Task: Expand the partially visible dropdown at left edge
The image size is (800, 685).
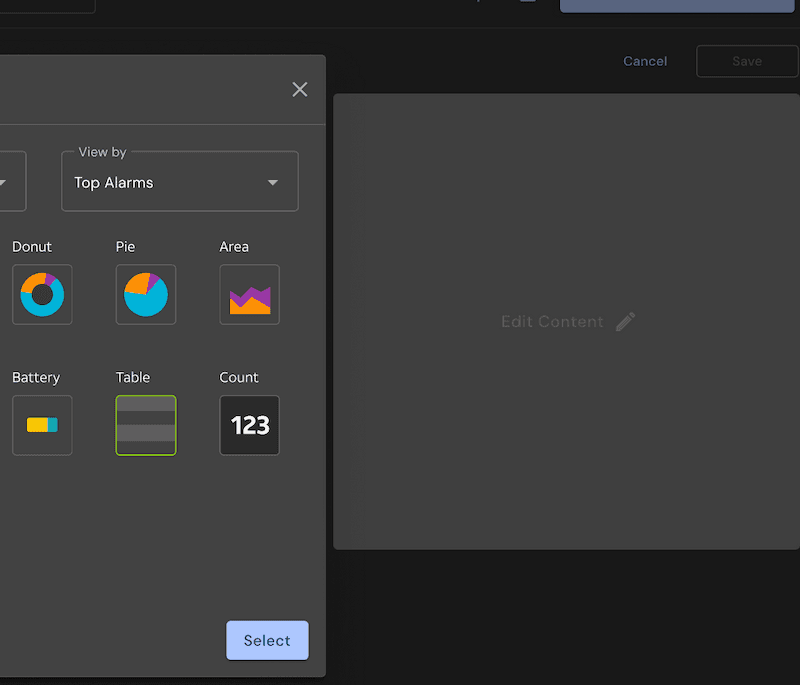Action: (8, 181)
